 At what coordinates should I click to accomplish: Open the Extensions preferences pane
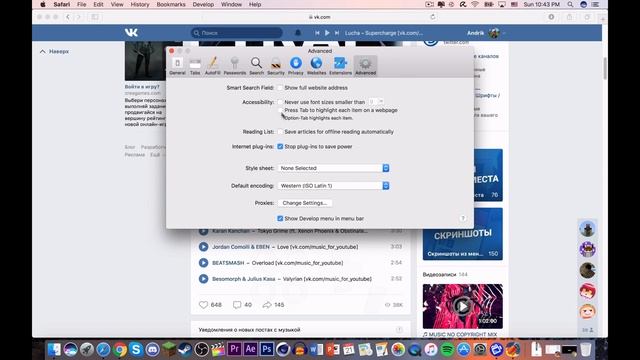[340, 66]
